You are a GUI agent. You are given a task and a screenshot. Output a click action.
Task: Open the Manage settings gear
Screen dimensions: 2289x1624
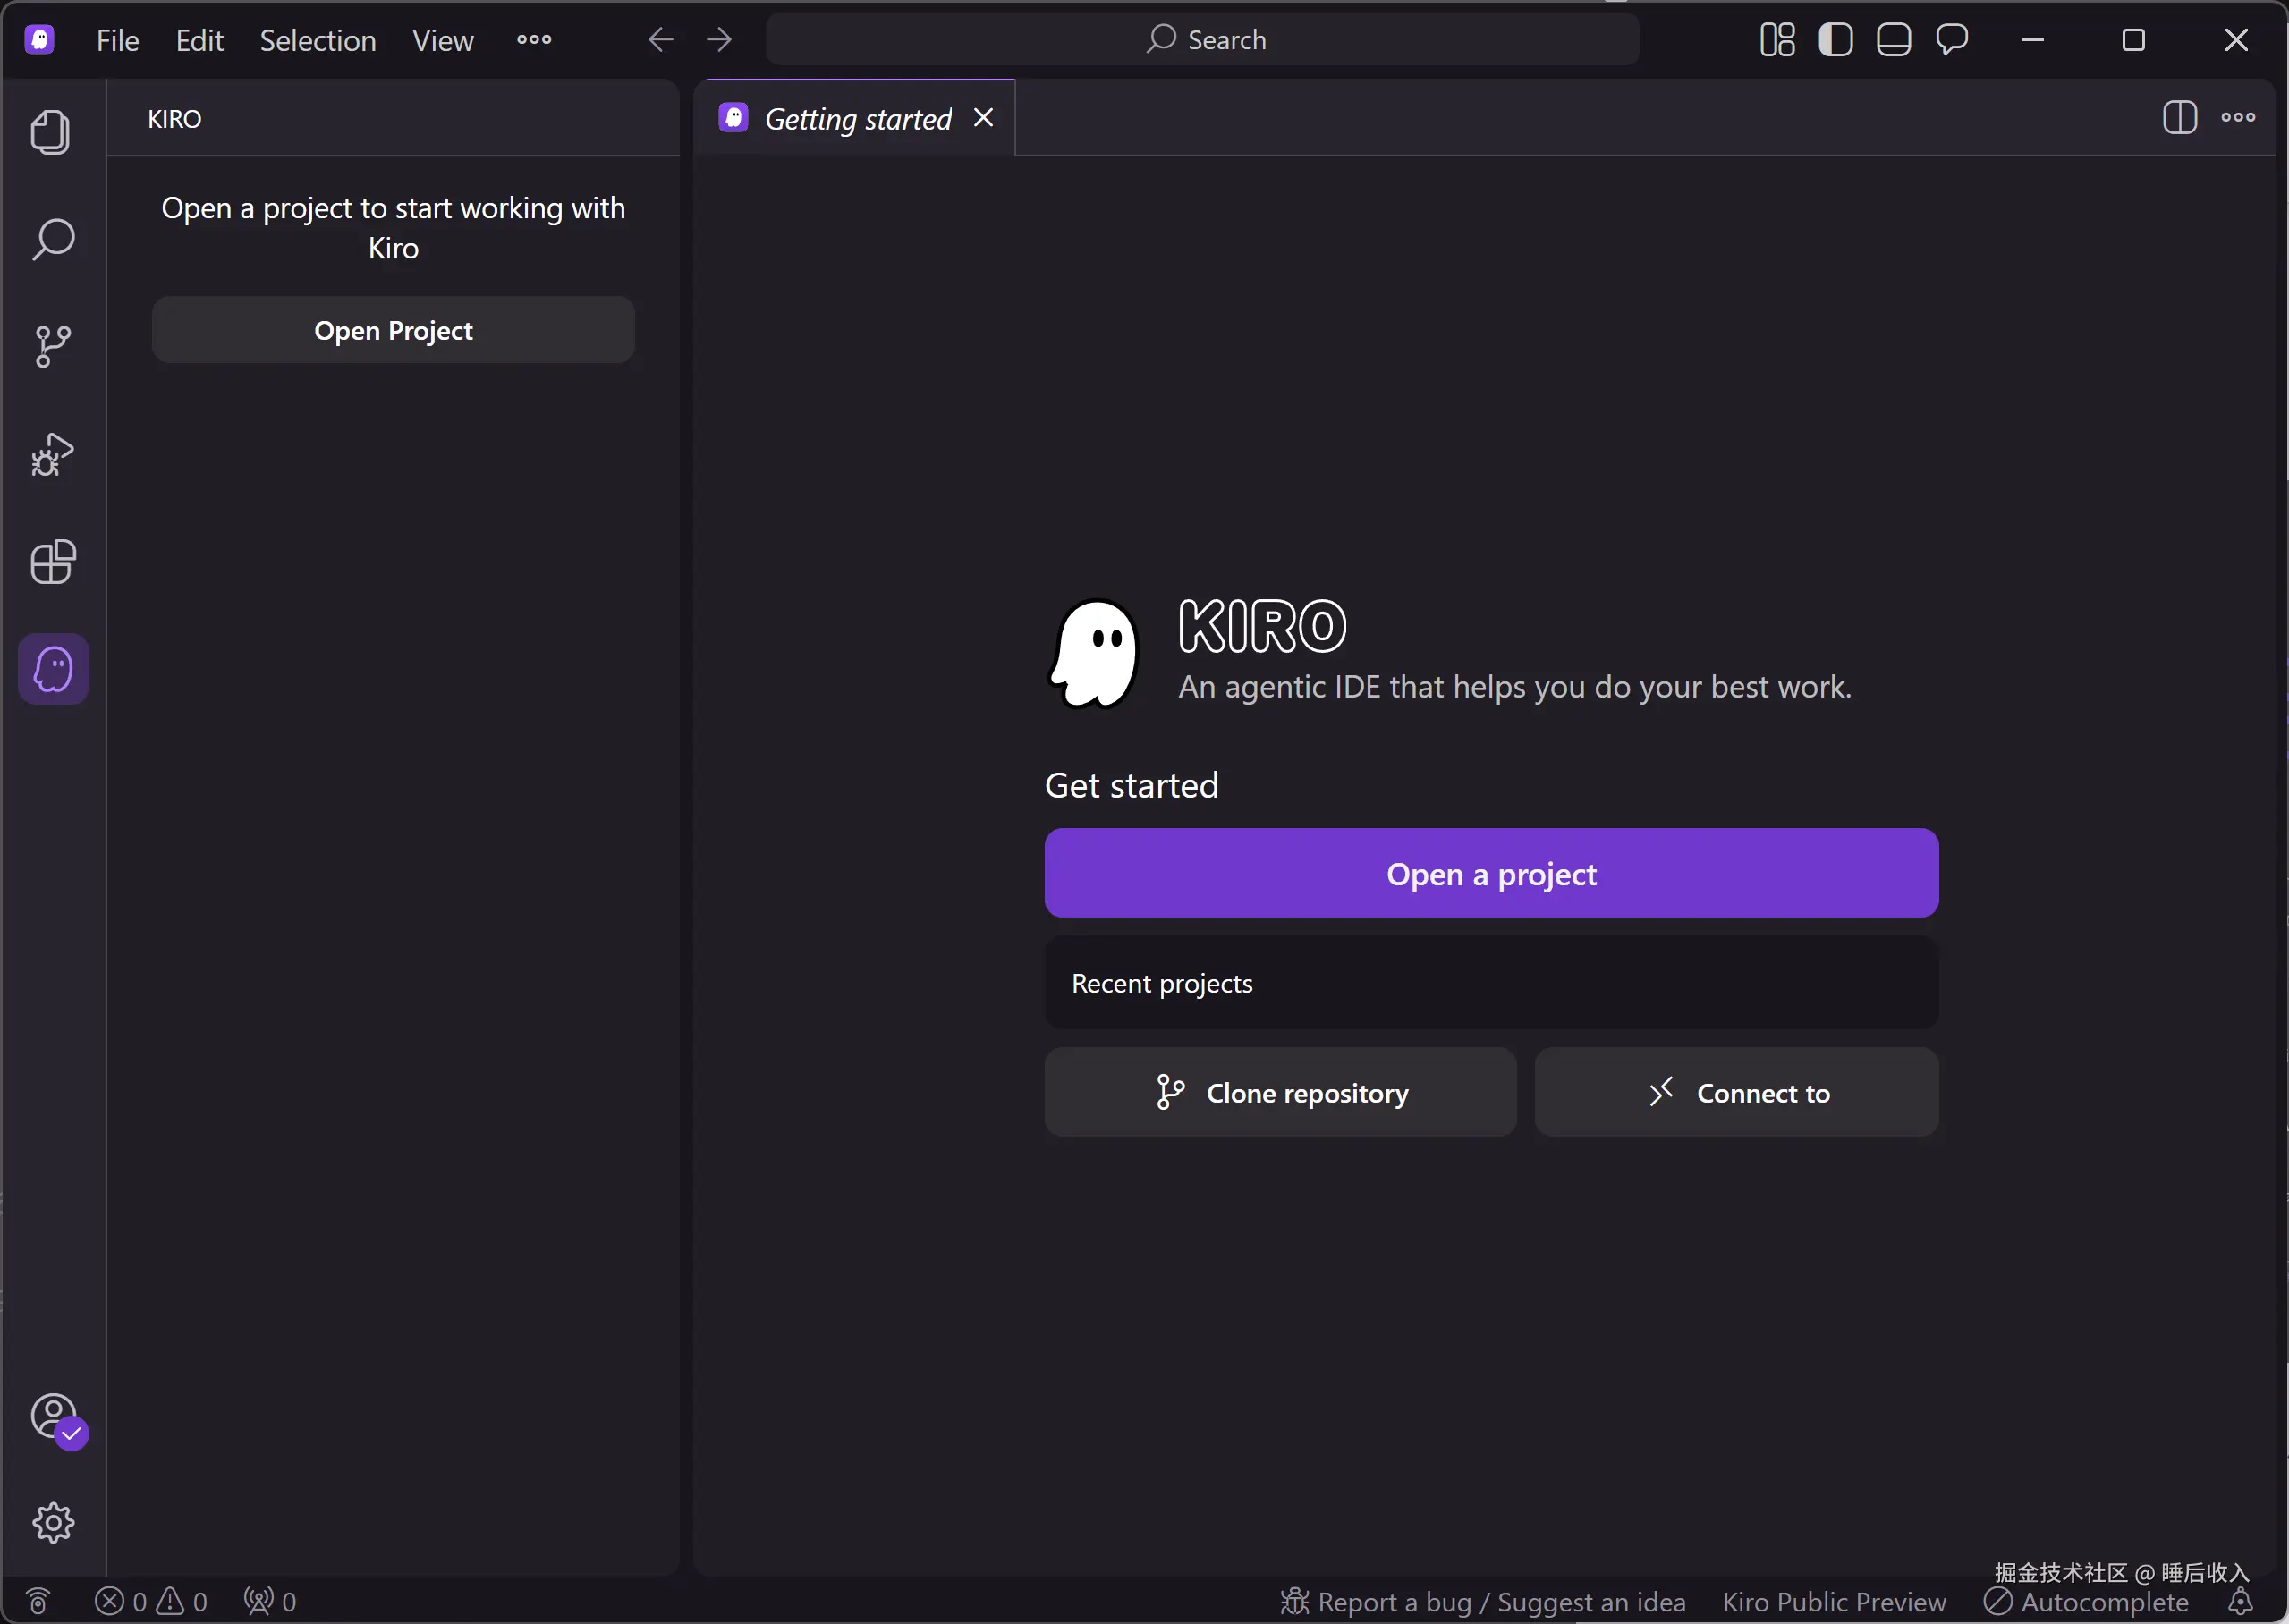pyautogui.click(x=53, y=1522)
